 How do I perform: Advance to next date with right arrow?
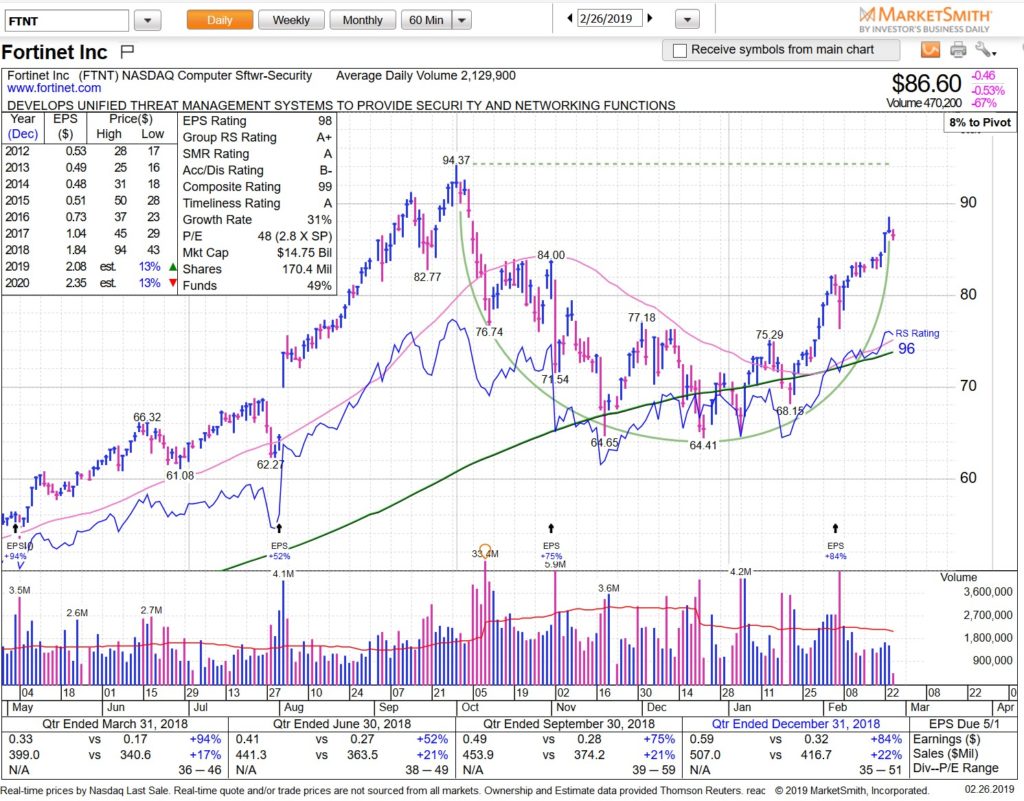coord(650,19)
